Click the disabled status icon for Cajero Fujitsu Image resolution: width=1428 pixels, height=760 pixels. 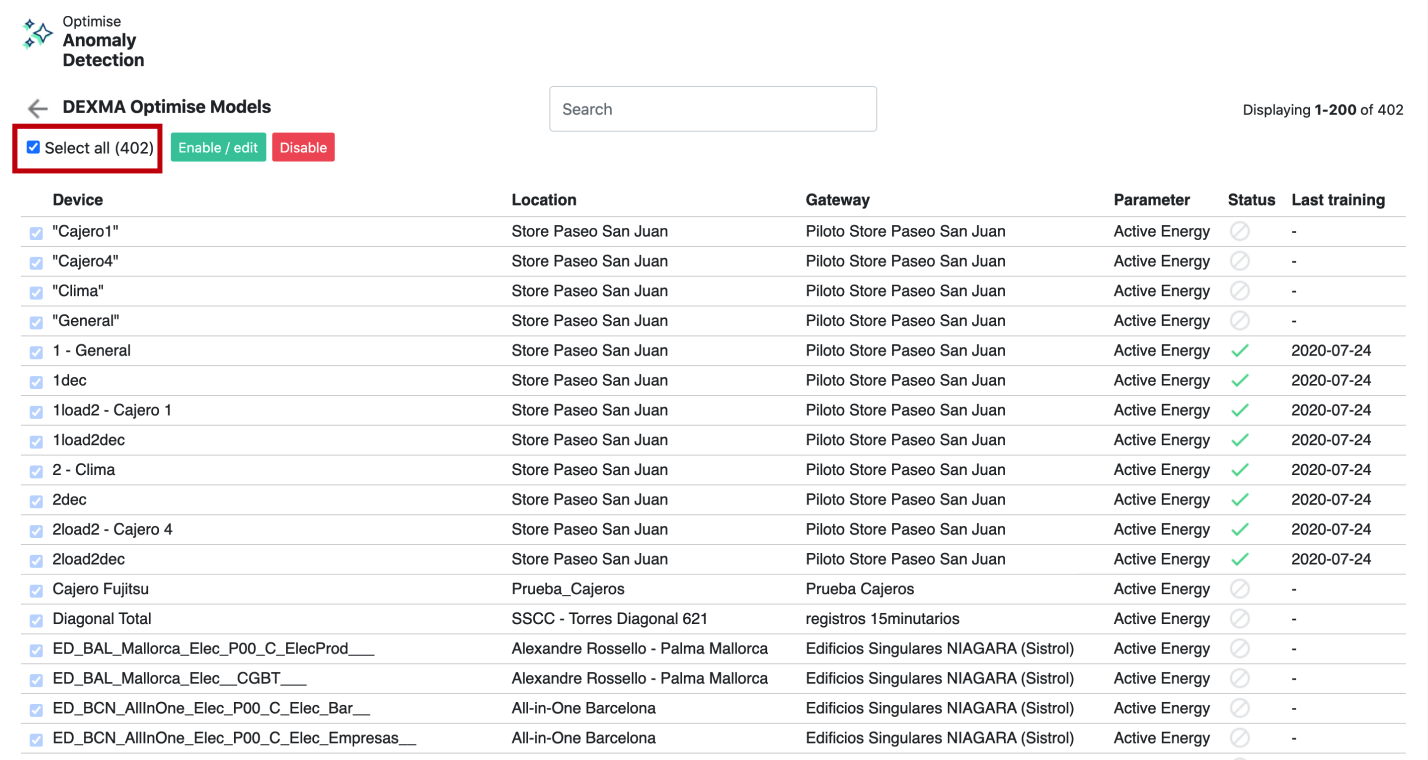pyautogui.click(x=1239, y=589)
